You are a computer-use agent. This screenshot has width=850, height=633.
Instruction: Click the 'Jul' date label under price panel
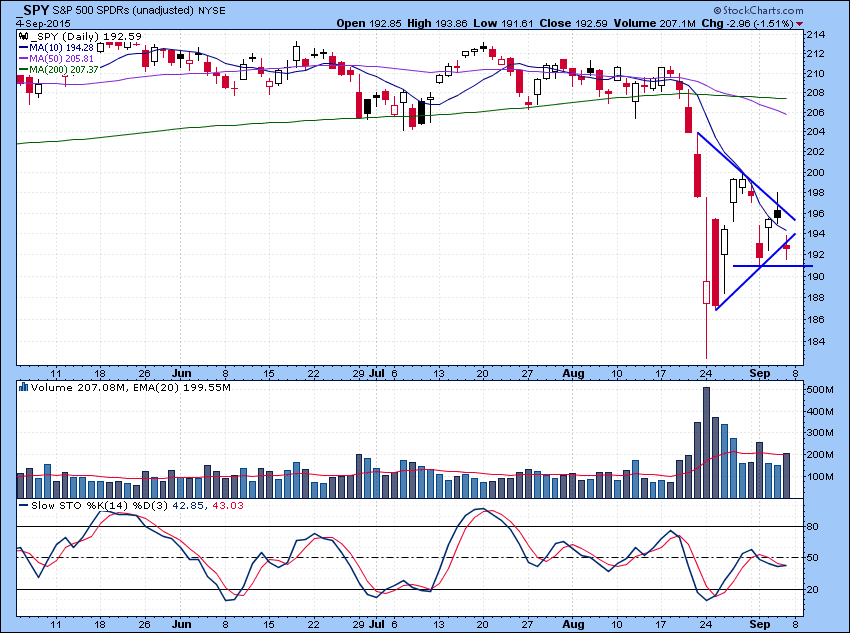click(x=377, y=373)
